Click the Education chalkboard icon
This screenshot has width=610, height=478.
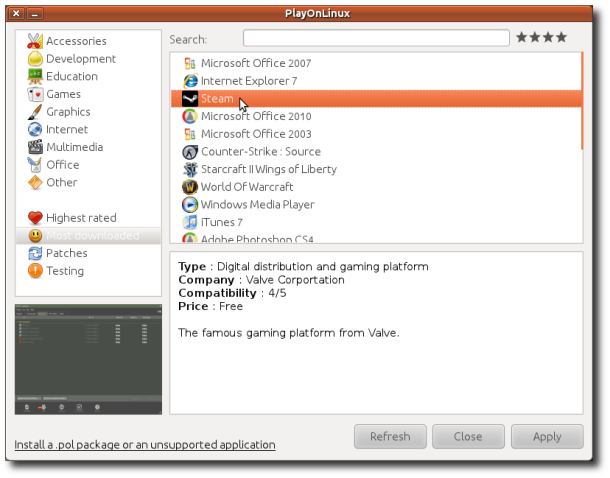point(35,76)
